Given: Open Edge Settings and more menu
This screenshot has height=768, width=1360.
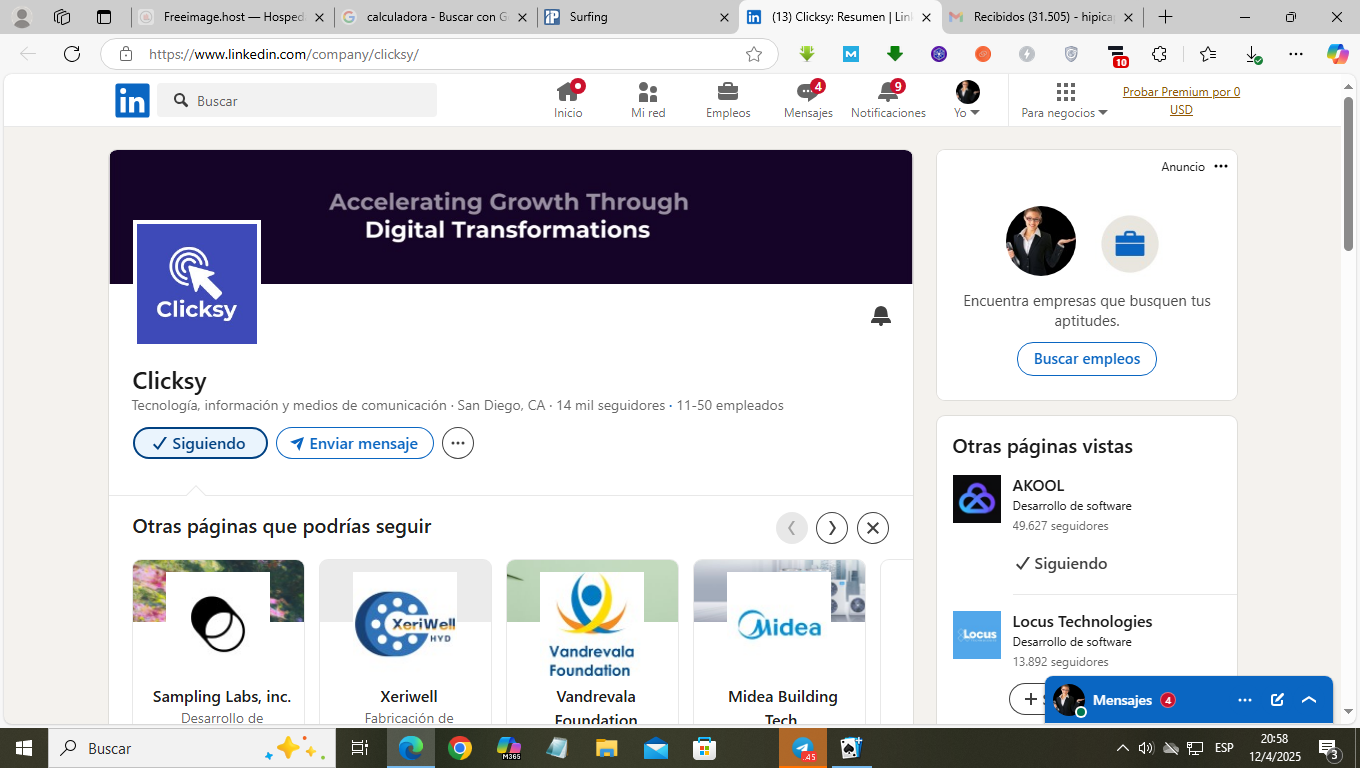Looking at the screenshot, I should [x=1296, y=54].
